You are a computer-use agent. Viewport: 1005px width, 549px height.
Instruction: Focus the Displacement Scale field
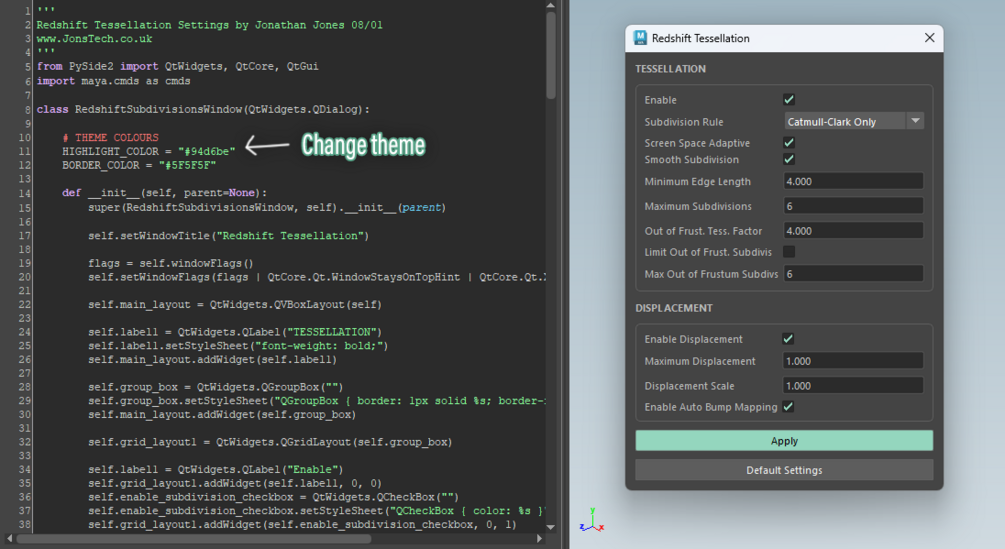pyautogui.click(x=853, y=386)
